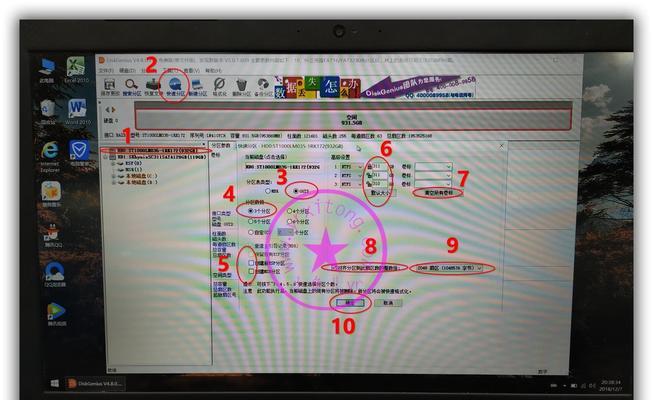The height and width of the screenshot is (400, 653).
Task: Click the Delete Partition trash icon
Action: (242, 86)
